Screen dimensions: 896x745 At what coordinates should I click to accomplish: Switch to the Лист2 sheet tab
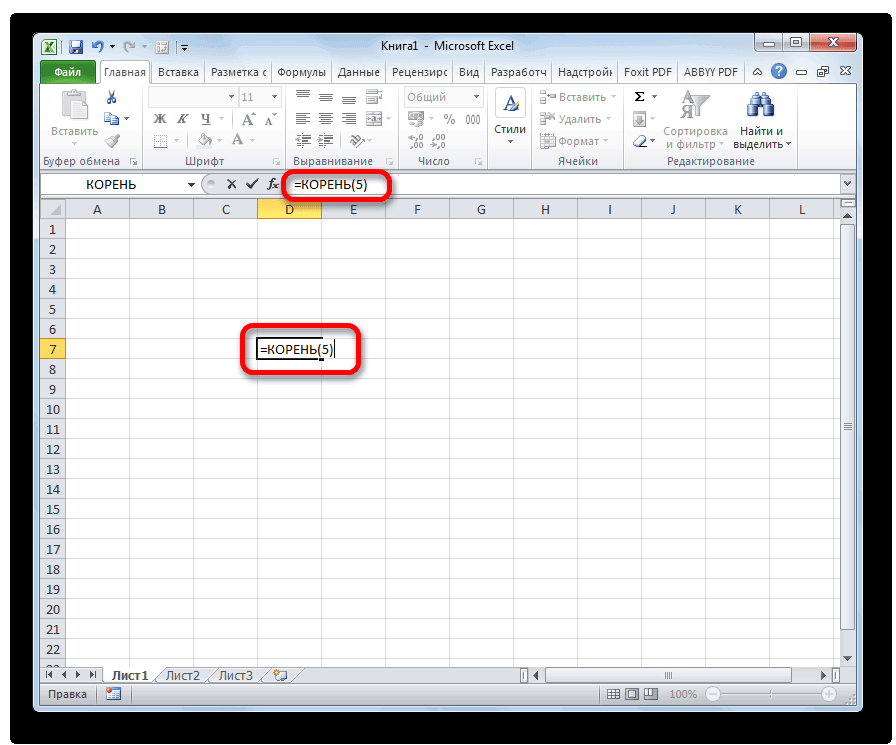point(183,675)
